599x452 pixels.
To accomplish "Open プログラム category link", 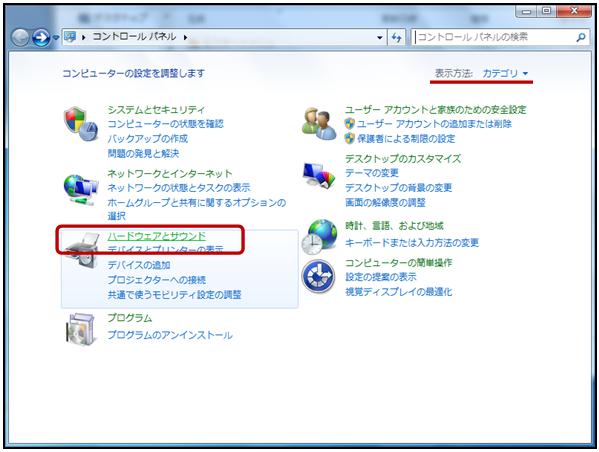I will [130, 318].
